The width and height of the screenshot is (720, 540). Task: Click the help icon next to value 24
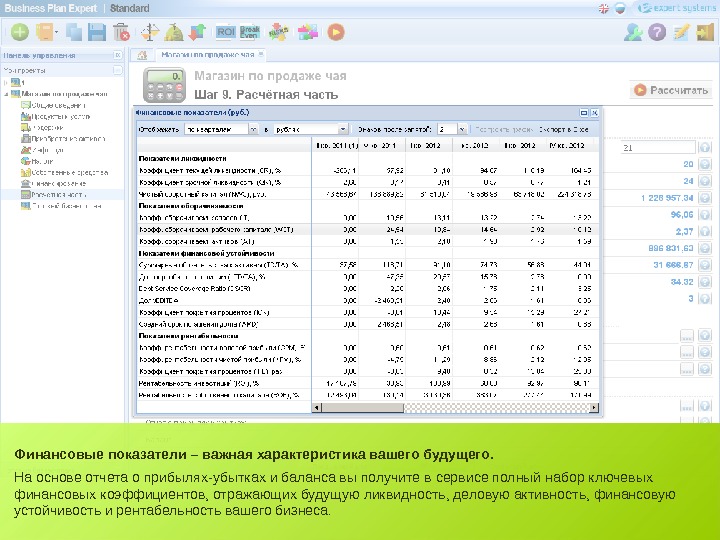coord(704,181)
